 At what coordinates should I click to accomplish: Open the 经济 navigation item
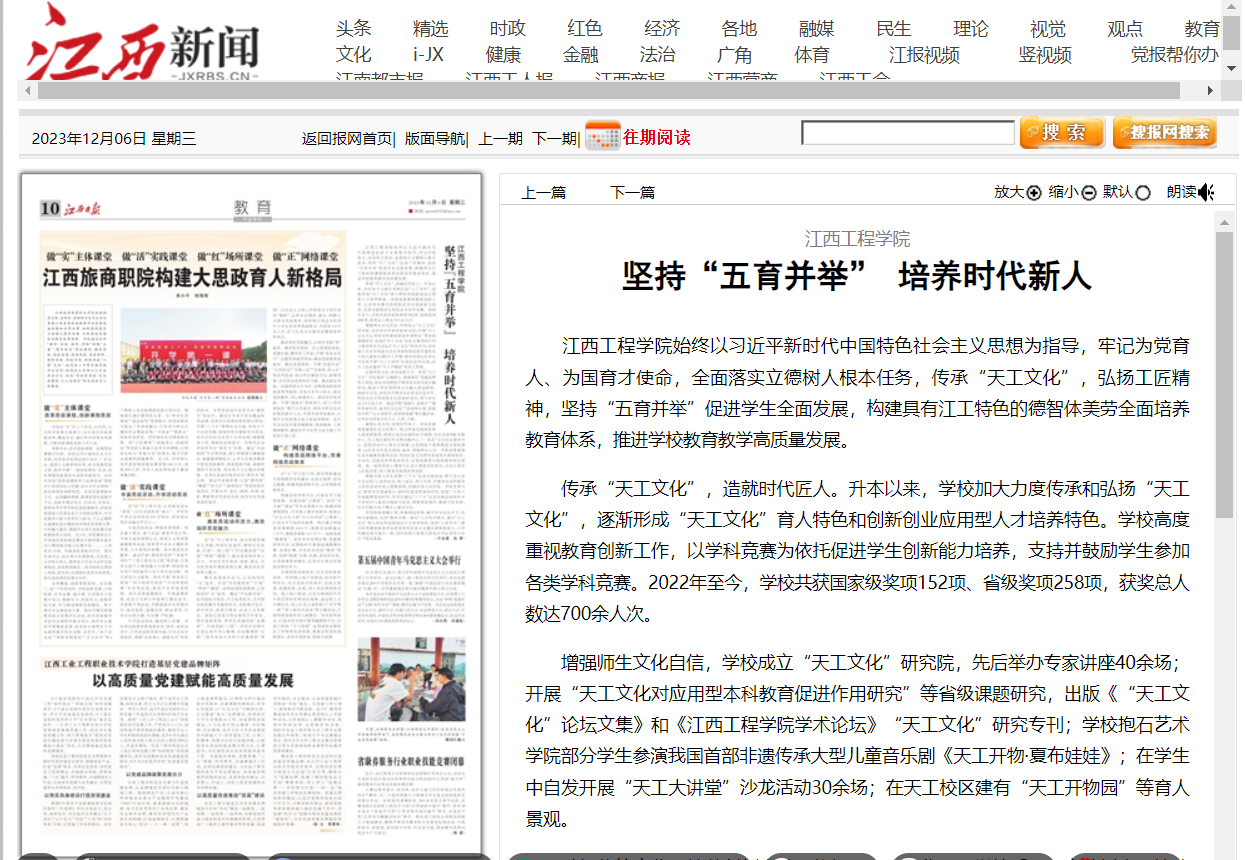pyautogui.click(x=662, y=29)
